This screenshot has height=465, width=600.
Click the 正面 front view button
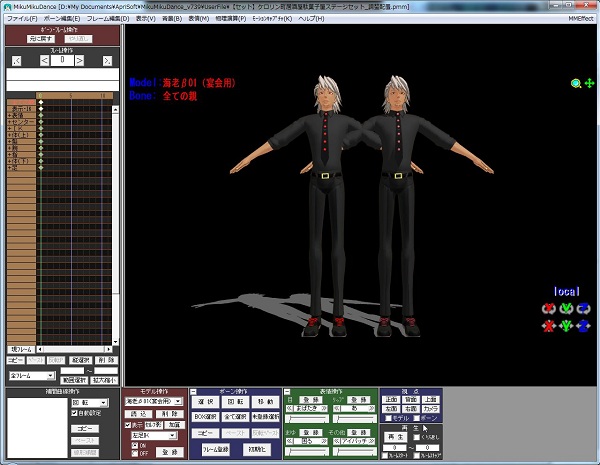(391, 399)
